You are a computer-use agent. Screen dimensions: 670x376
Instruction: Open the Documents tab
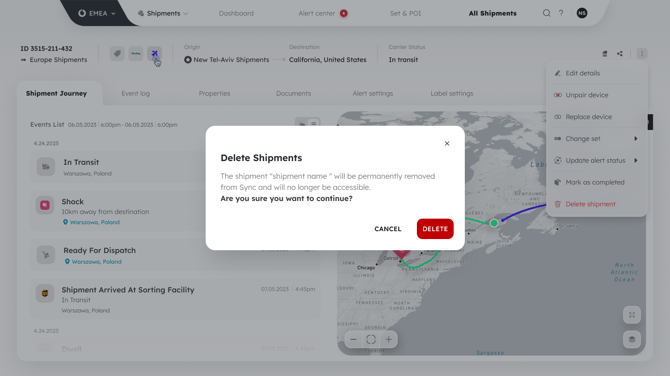[x=293, y=93]
